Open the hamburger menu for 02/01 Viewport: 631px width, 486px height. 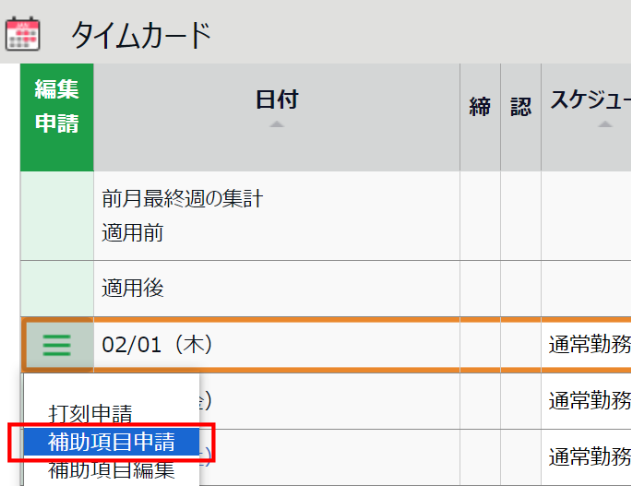[x=57, y=345]
